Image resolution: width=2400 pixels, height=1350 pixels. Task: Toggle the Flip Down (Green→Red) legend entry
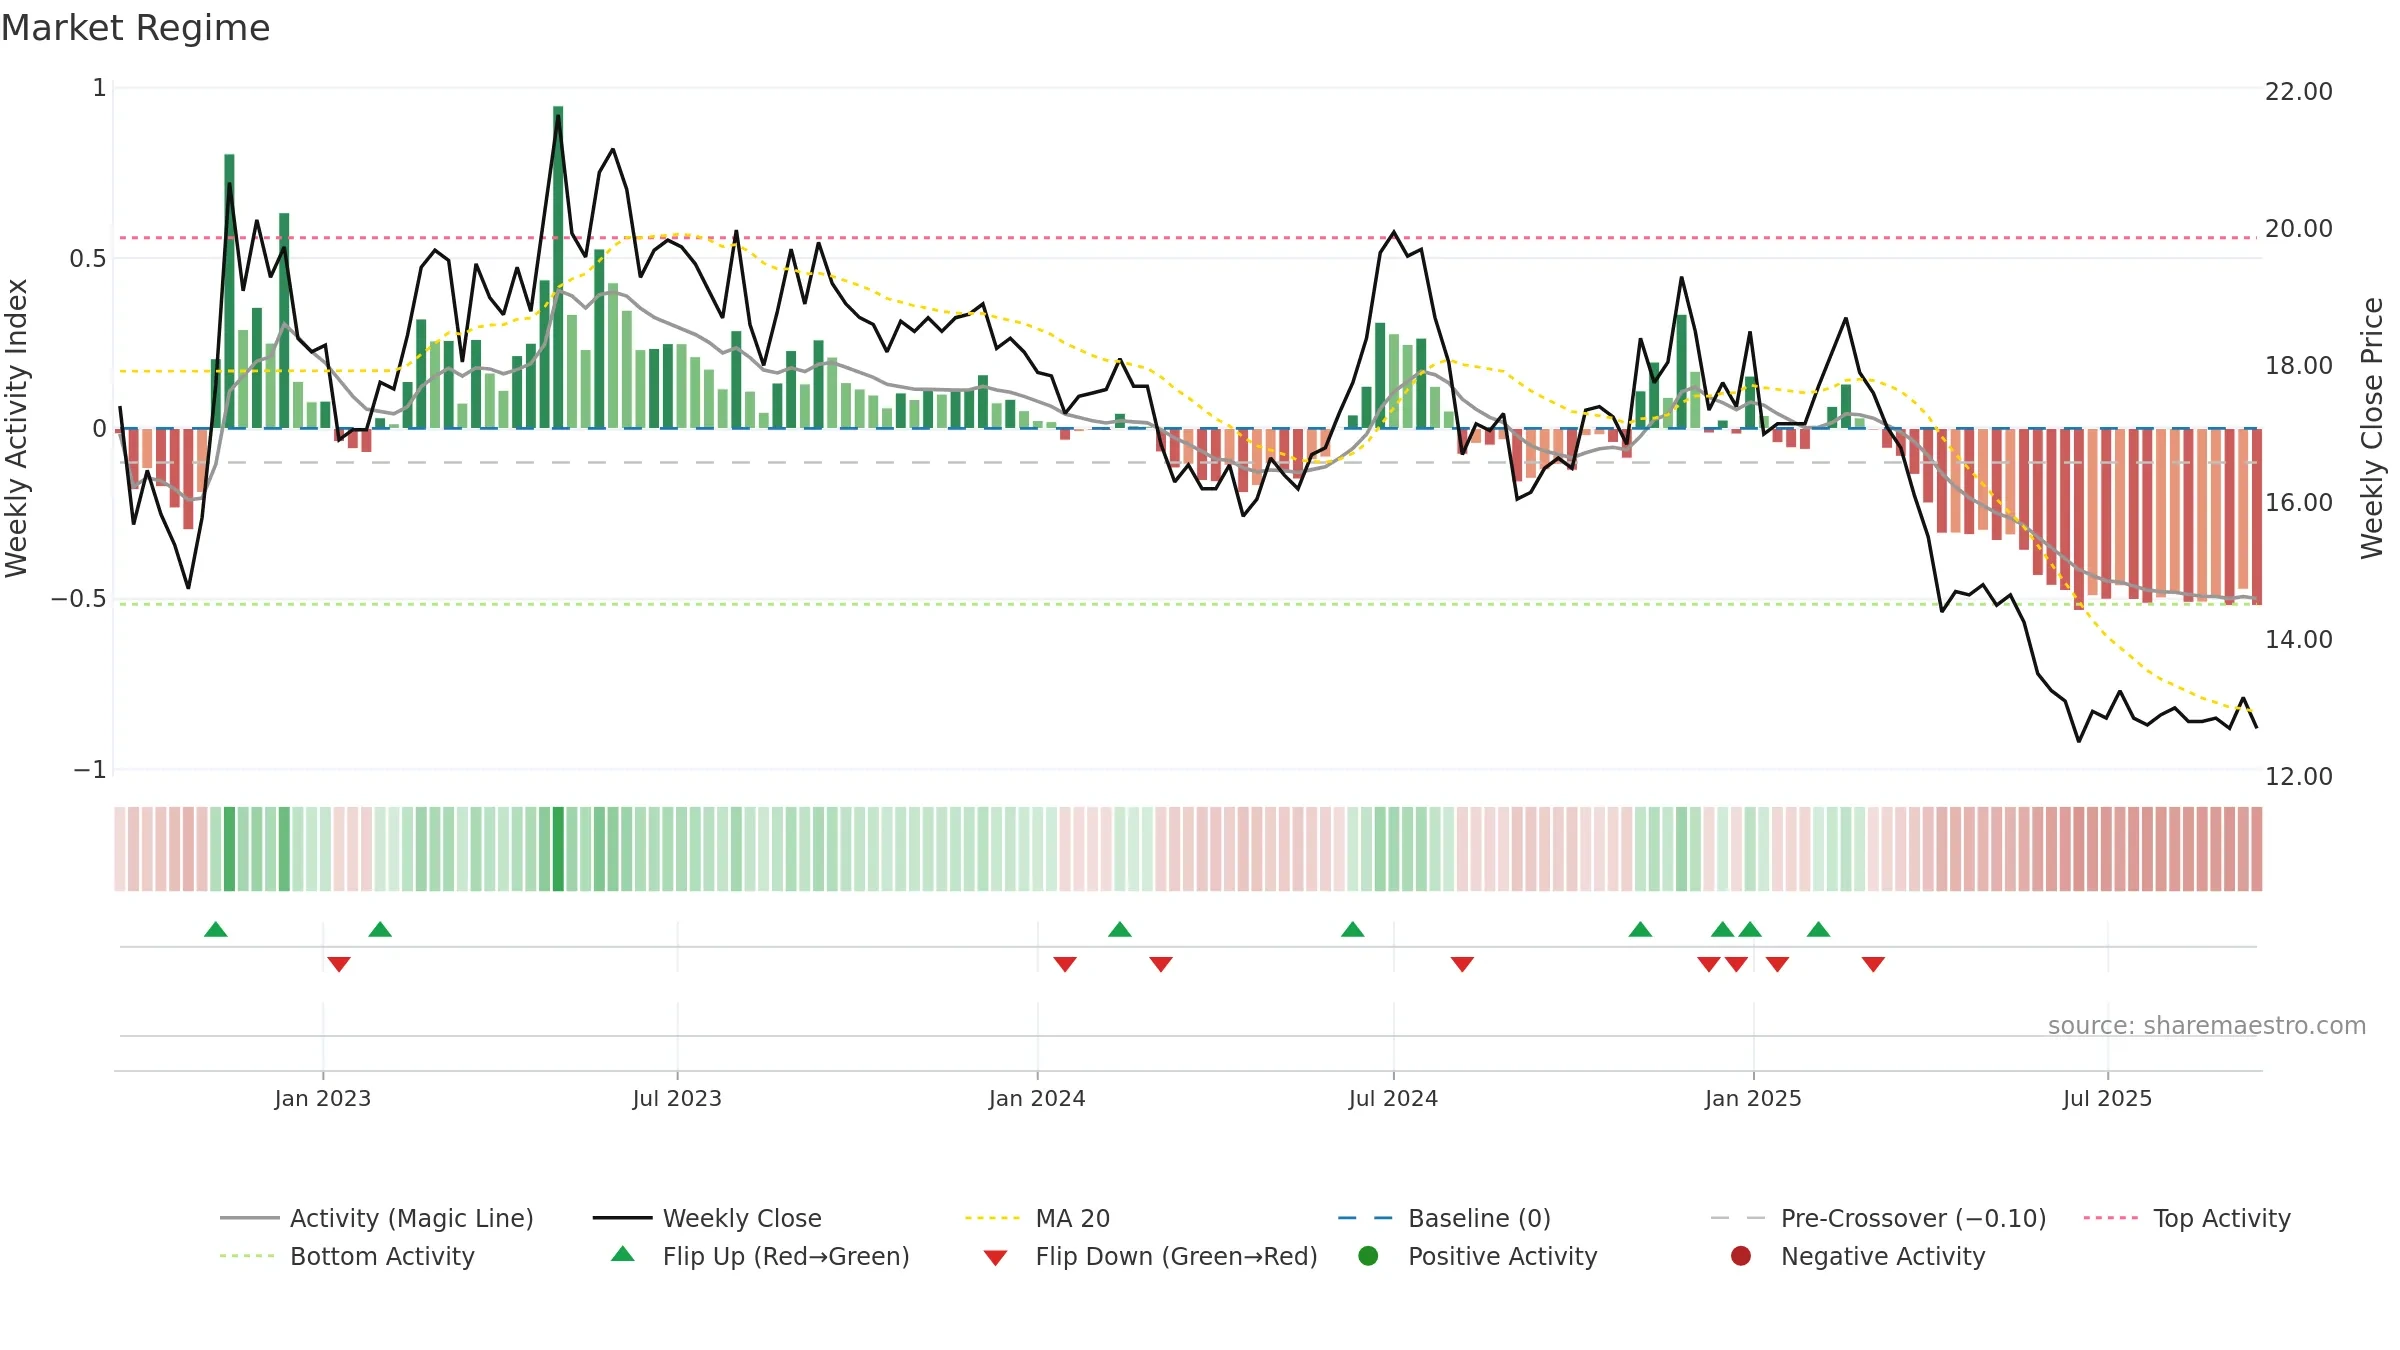(x=1150, y=1256)
